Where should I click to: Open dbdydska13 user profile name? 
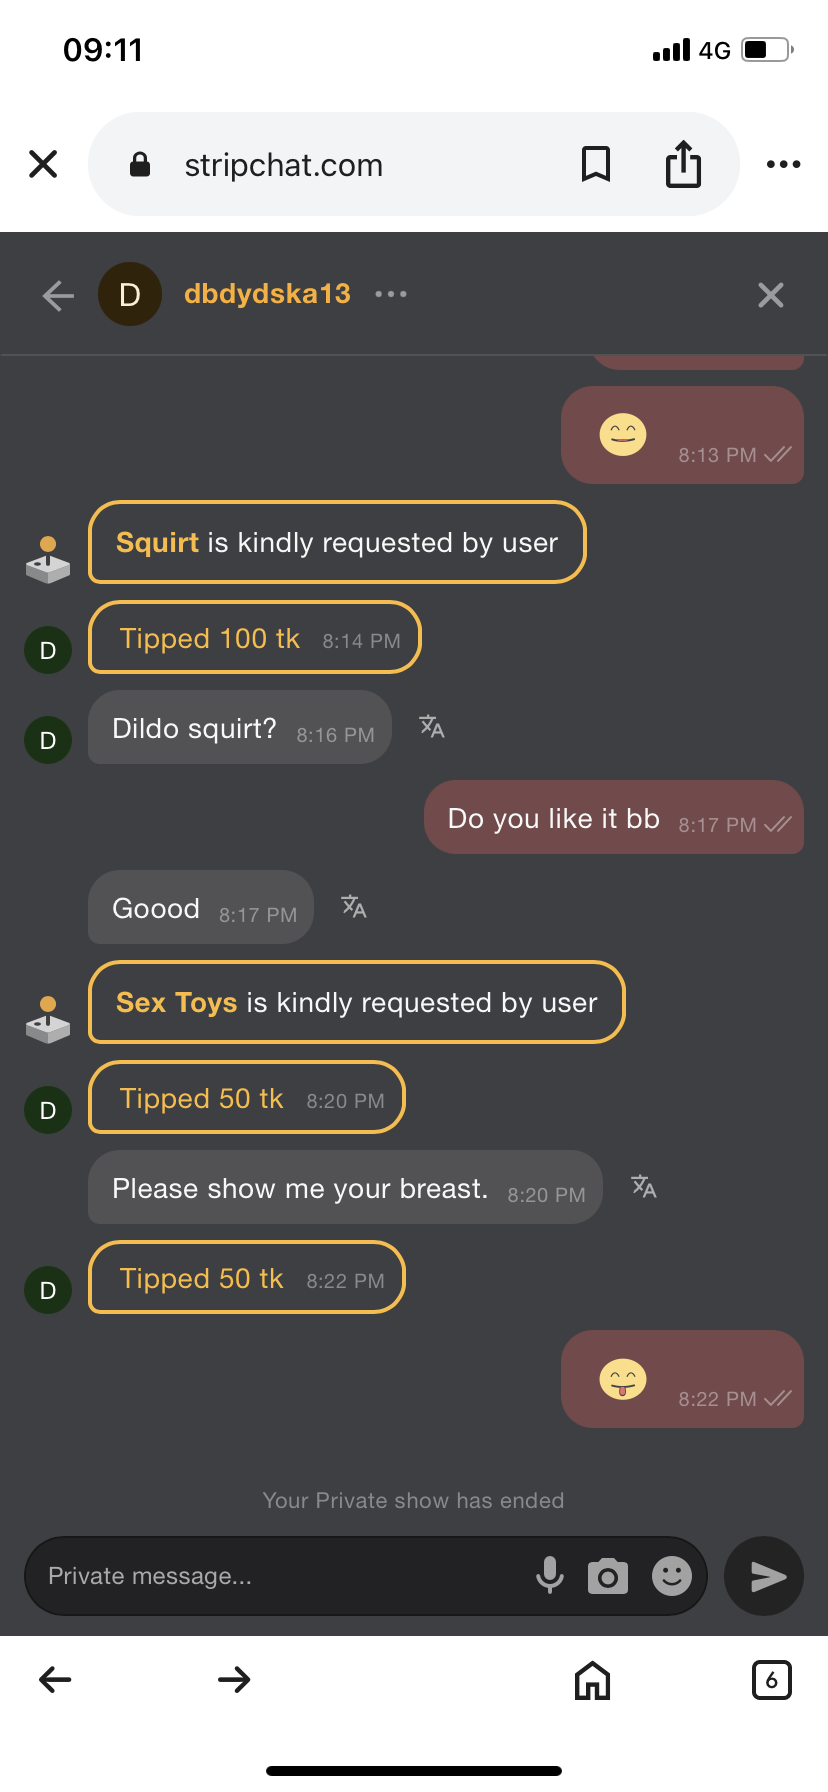coord(267,294)
